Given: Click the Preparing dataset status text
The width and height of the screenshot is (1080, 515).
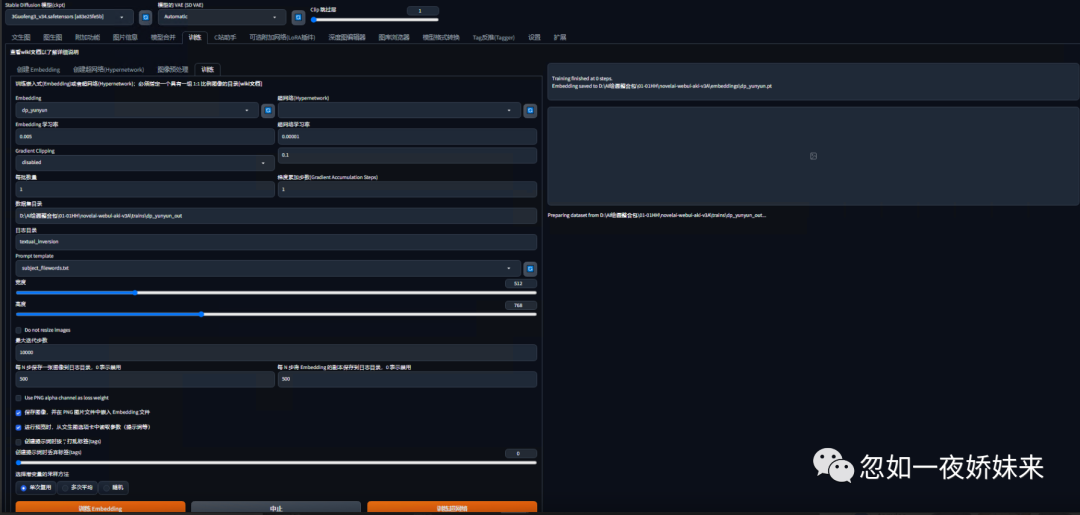Looking at the screenshot, I should [x=656, y=215].
